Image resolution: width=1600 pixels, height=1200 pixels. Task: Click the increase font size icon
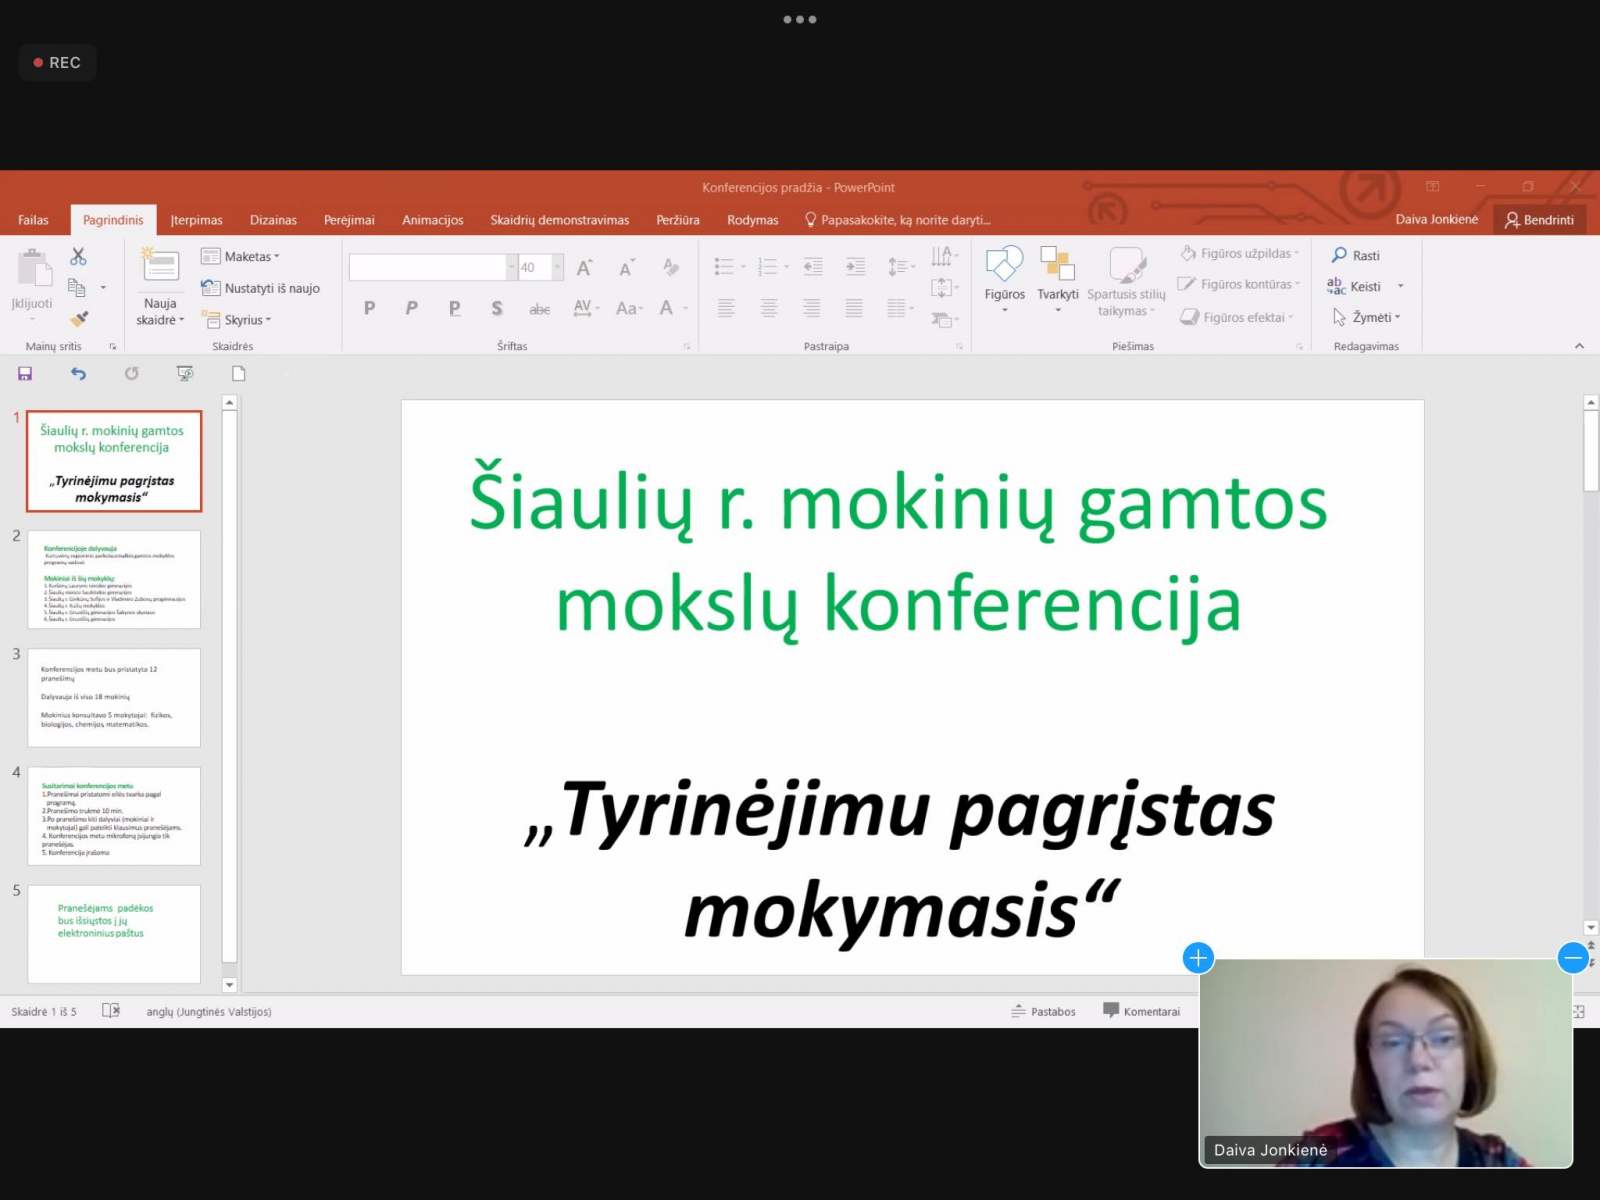(585, 267)
